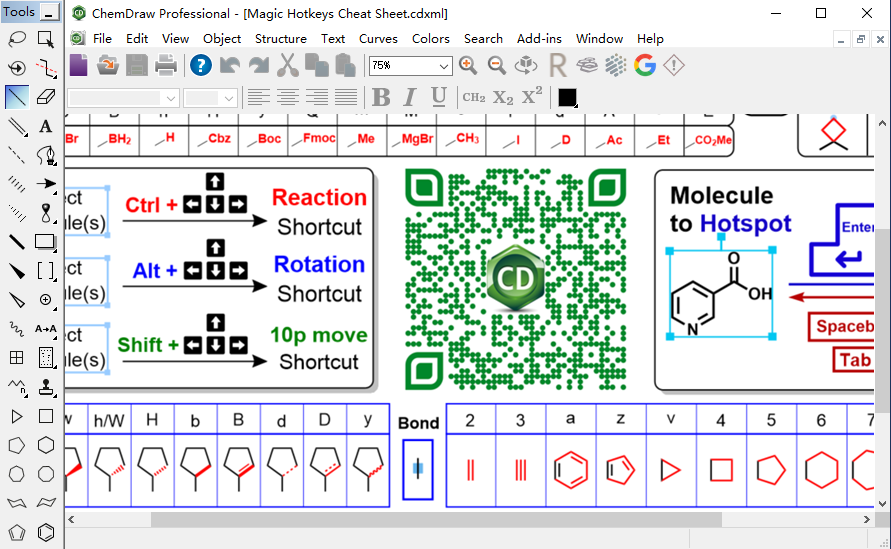
Task: Select the Bold Wedge bond tool
Action: [x=16, y=271]
